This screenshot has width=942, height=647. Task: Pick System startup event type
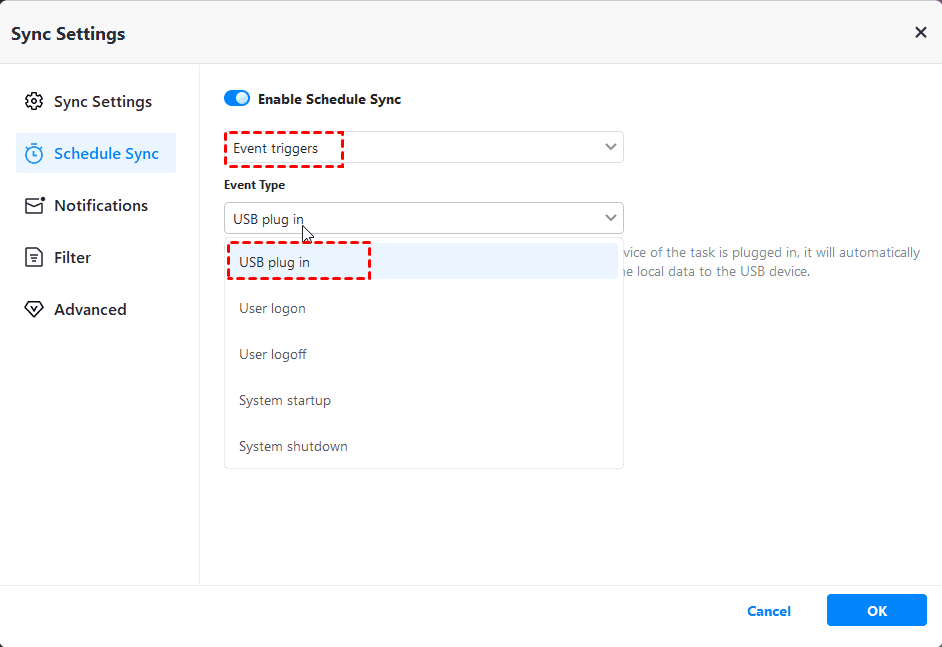pos(284,400)
